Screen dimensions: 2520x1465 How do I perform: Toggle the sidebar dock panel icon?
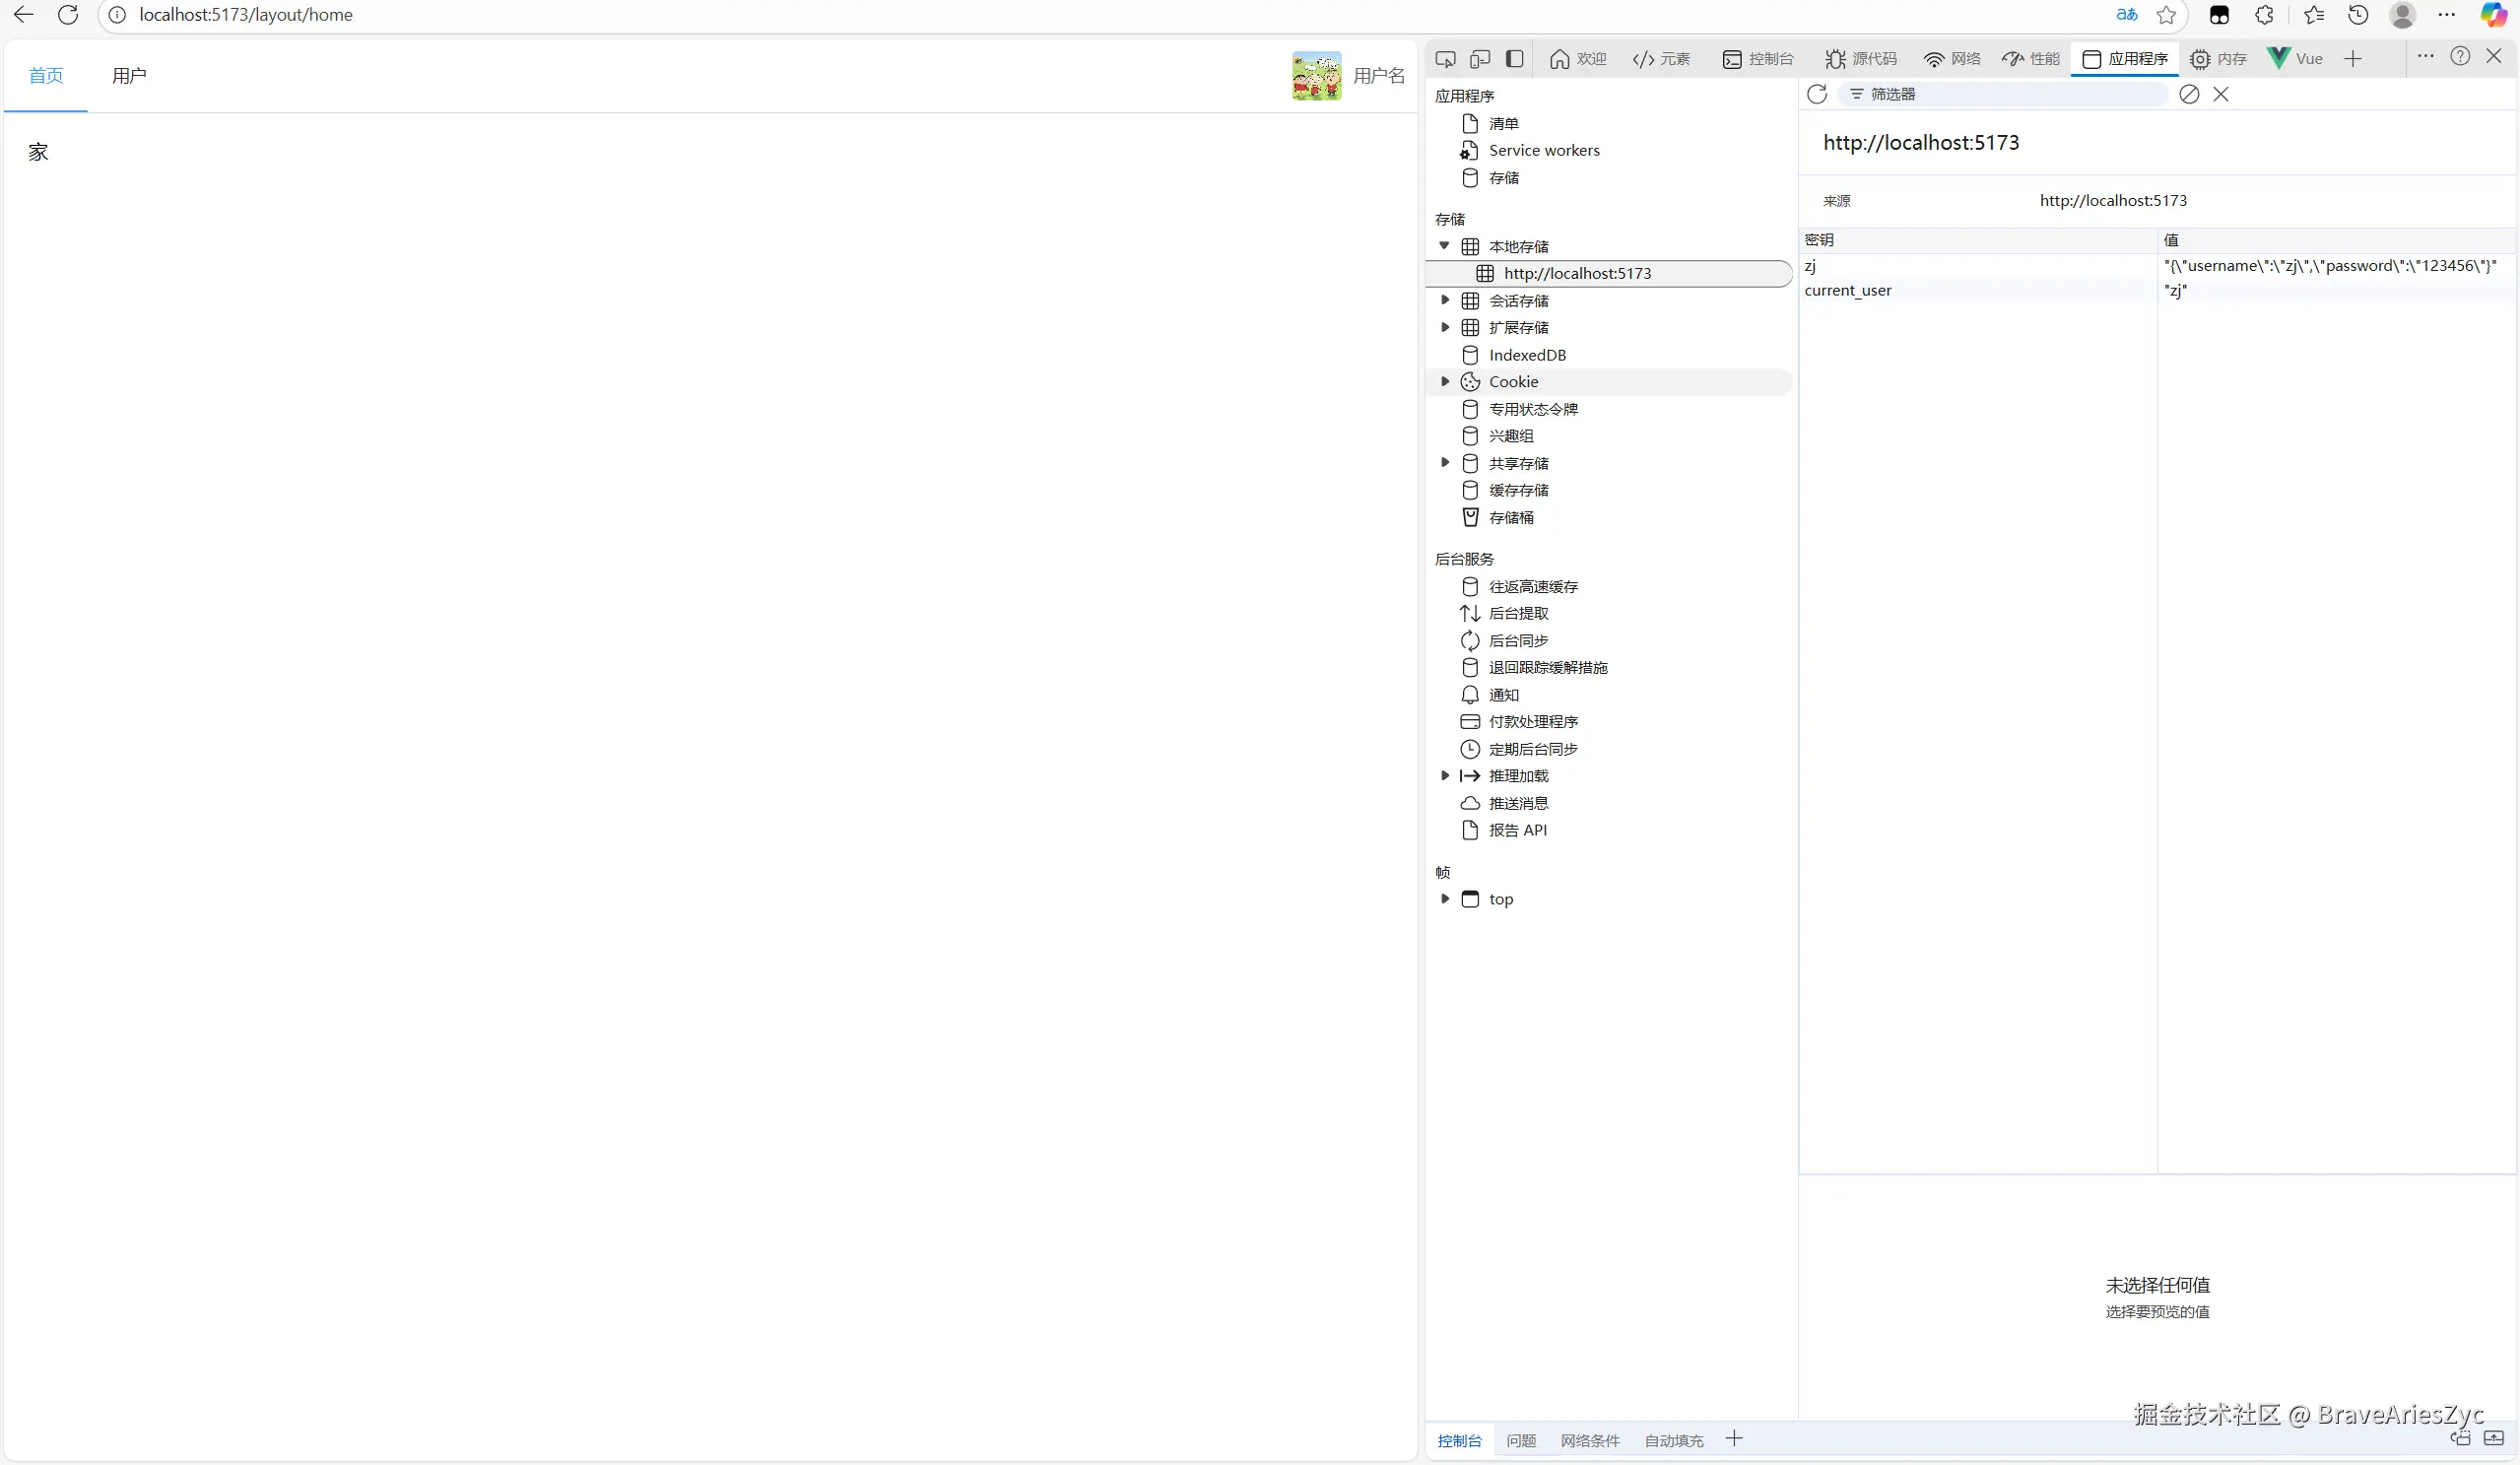pos(1515,59)
